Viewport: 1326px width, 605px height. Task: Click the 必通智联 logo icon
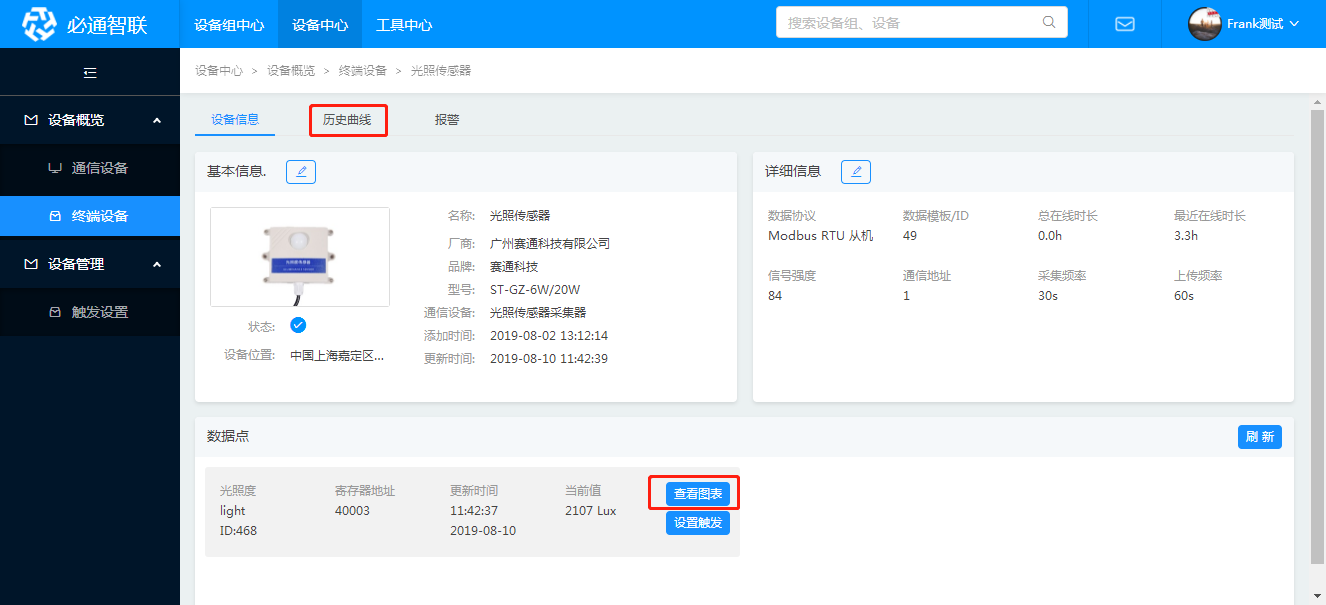(40, 24)
